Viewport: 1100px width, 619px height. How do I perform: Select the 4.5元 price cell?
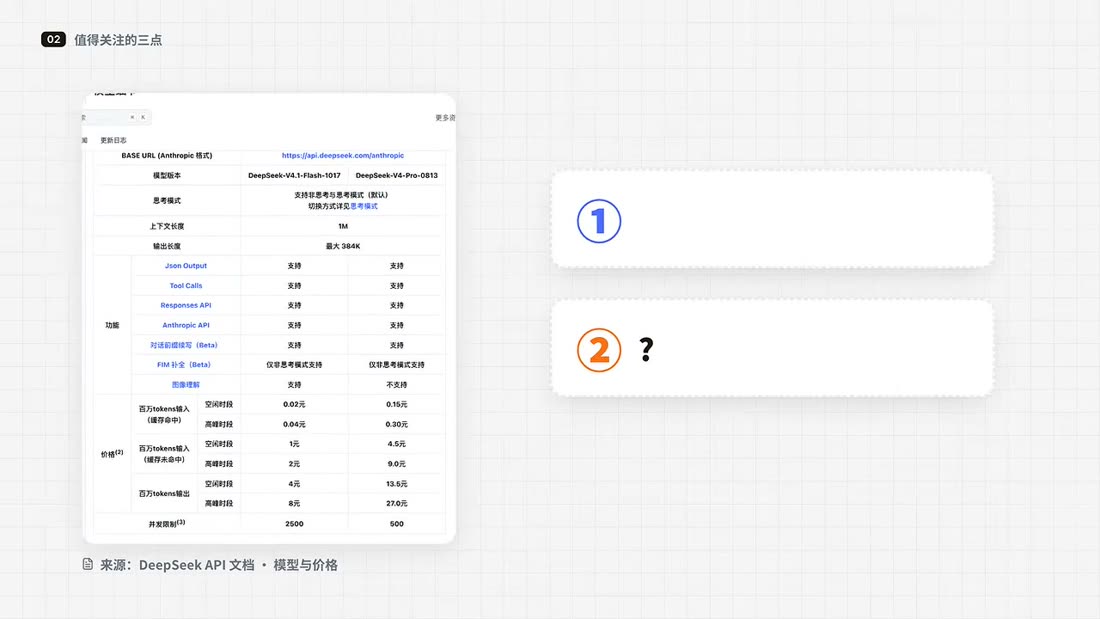click(x=396, y=444)
